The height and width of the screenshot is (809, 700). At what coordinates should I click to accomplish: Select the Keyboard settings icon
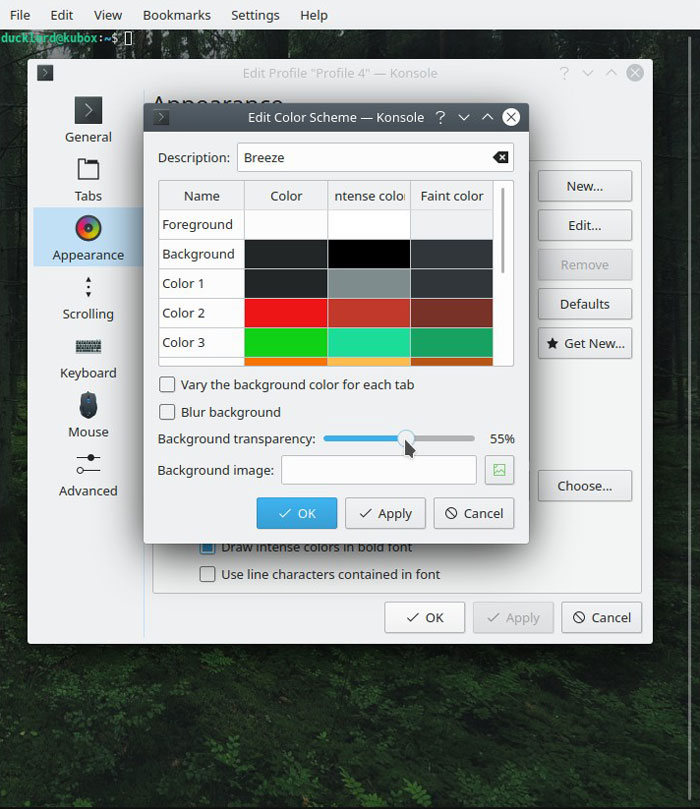(x=88, y=347)
